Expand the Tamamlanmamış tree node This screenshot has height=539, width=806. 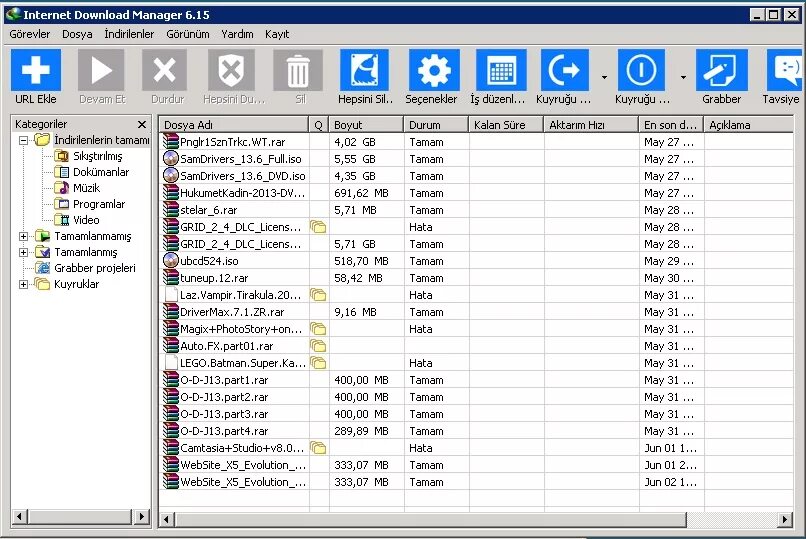coord(24,236)
